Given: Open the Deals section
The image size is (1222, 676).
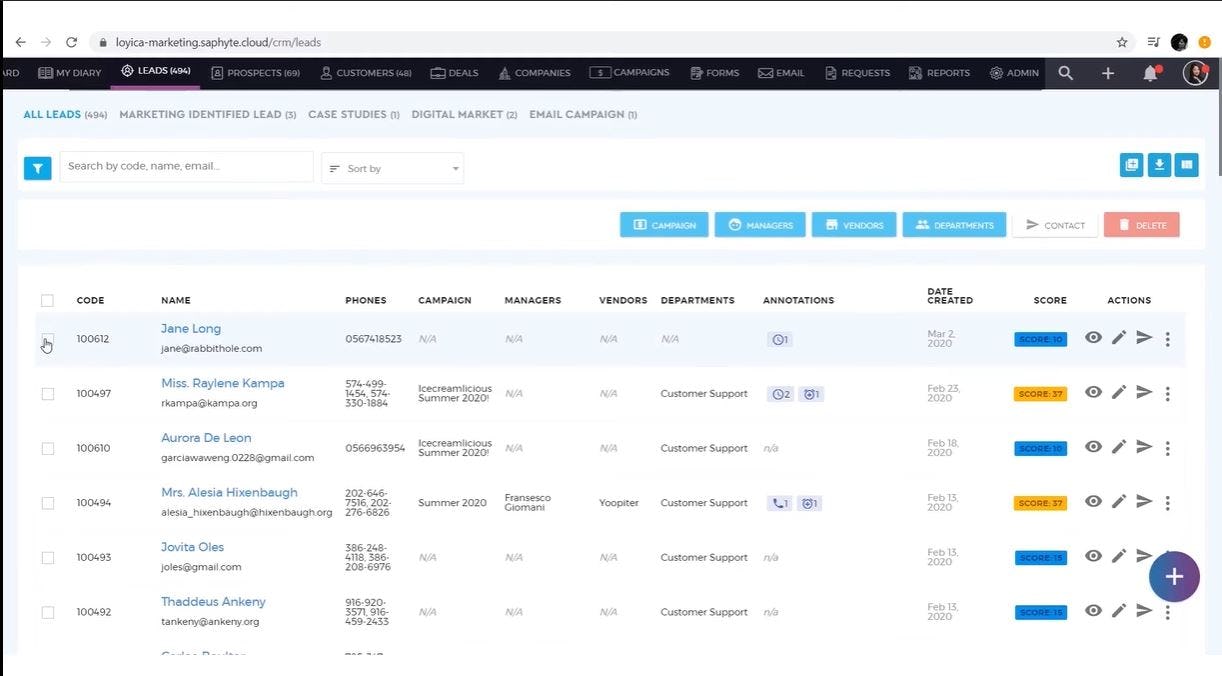Looking at the screenshot, I should (x=454, y=73).
